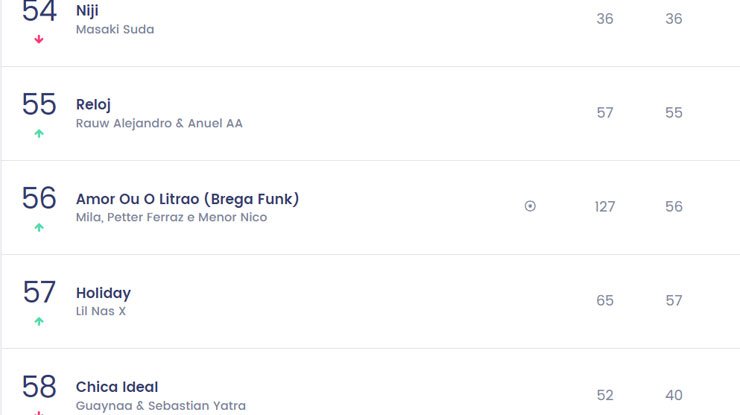Click the red arrow under rank 58

[39, 413]
